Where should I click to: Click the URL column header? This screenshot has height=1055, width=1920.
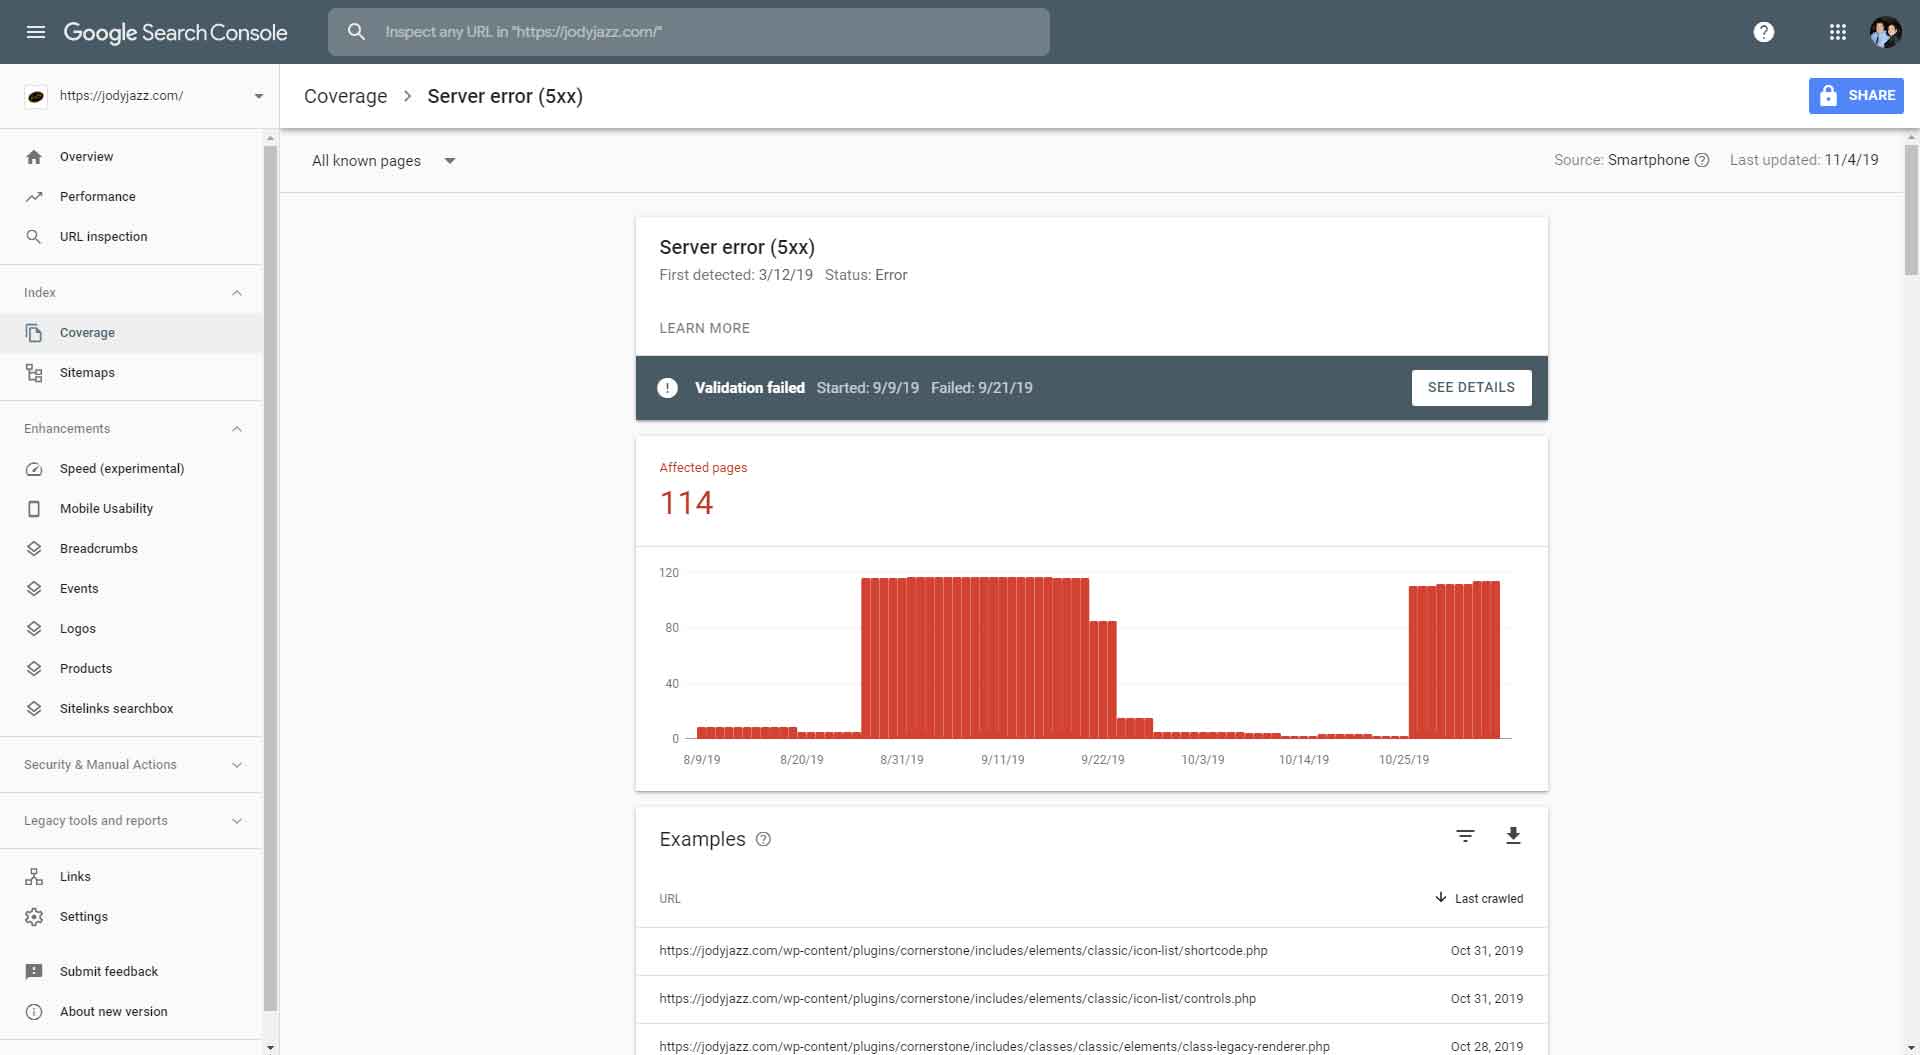[x=670, y=899]
